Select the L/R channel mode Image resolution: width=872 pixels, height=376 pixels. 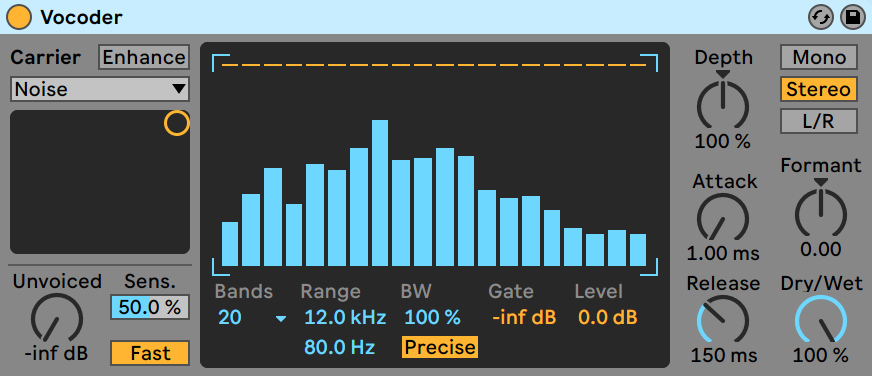click(x=819, y=121)
